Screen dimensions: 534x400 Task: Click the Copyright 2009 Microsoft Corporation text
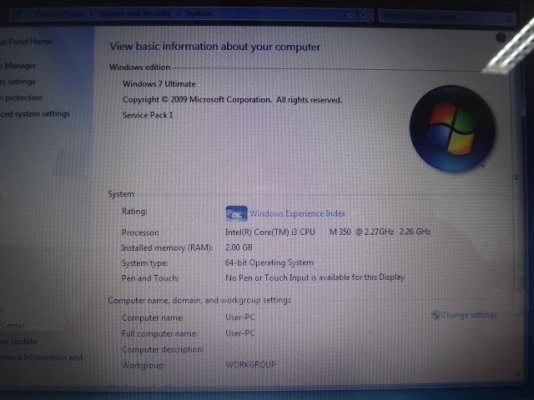pos(232,100)
